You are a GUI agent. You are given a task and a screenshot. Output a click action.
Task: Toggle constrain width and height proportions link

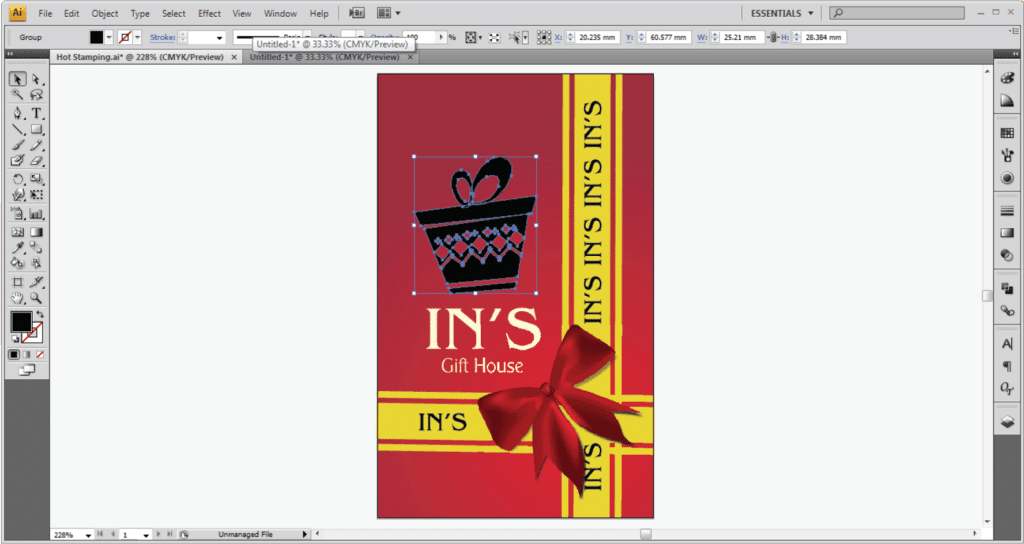(x=774, y=37)
